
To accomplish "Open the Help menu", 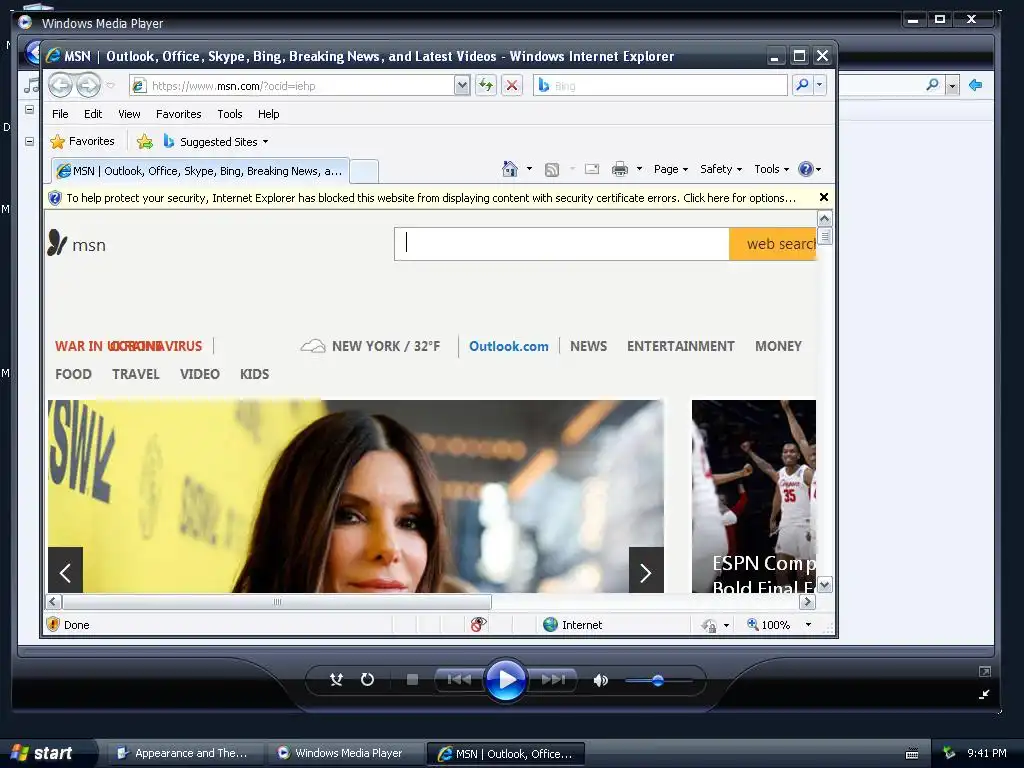I will click(268, 114).
